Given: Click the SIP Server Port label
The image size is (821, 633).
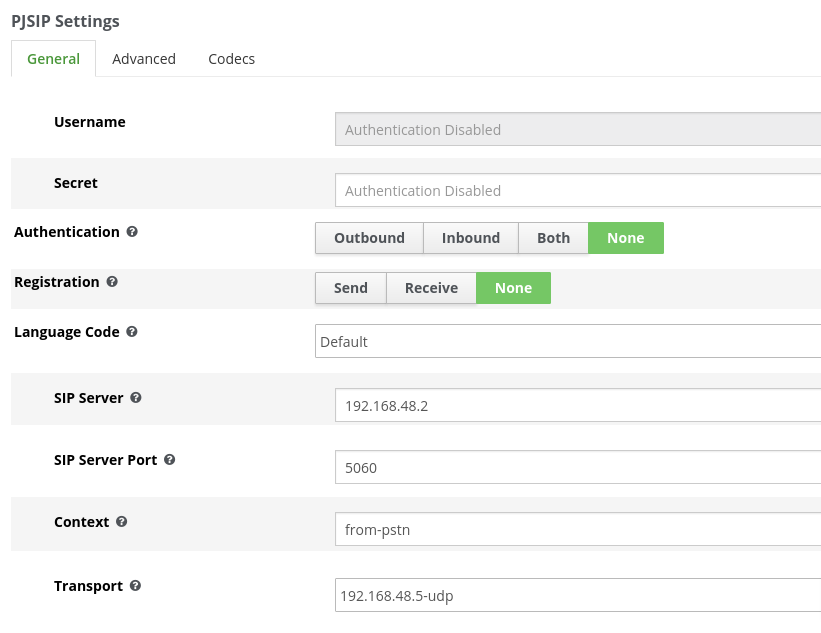Looking at the screenshot, I should (x=105, y=460).
